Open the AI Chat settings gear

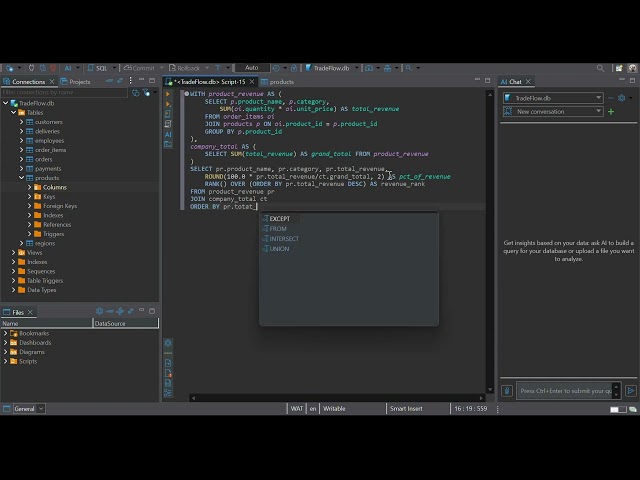click(621, 98)
